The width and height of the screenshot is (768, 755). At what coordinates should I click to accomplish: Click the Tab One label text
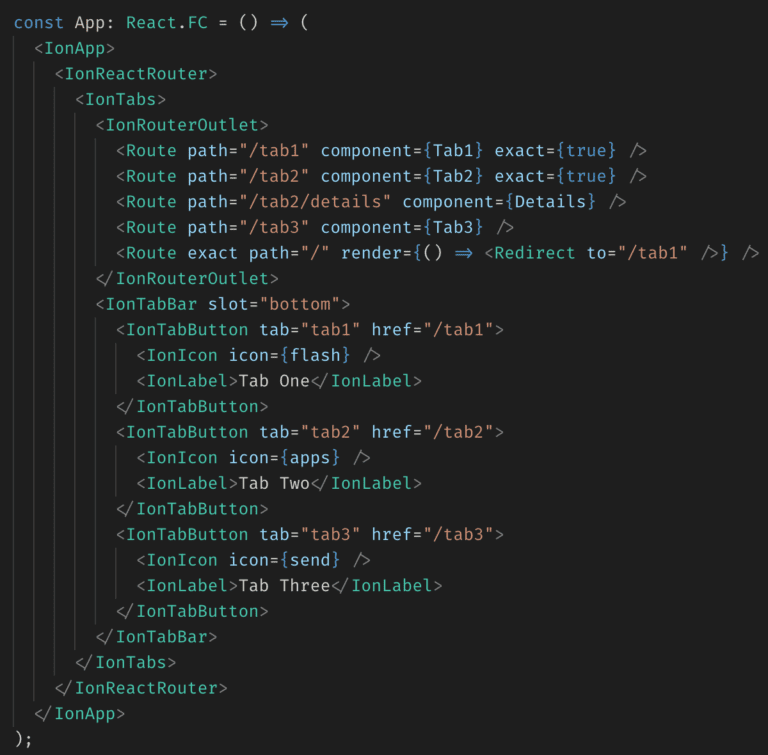tap(274, 381)
